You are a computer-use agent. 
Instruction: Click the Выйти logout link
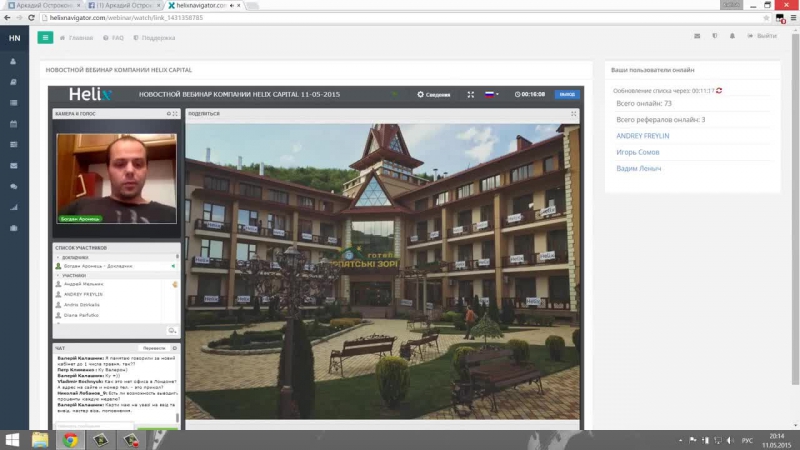(x=762, y=36)
